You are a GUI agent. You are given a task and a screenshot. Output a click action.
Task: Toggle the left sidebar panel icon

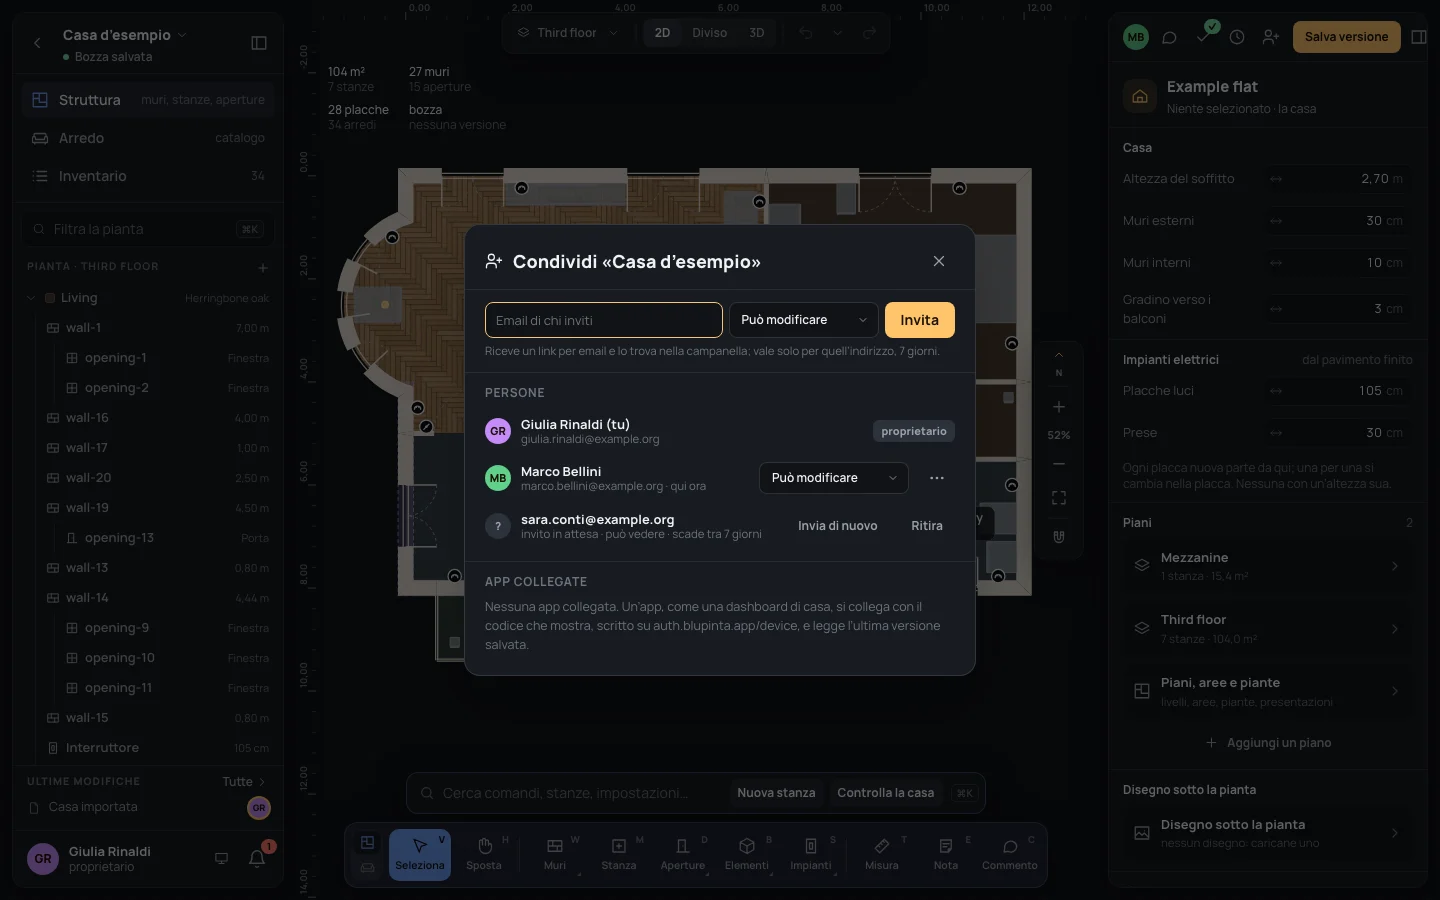259,43
